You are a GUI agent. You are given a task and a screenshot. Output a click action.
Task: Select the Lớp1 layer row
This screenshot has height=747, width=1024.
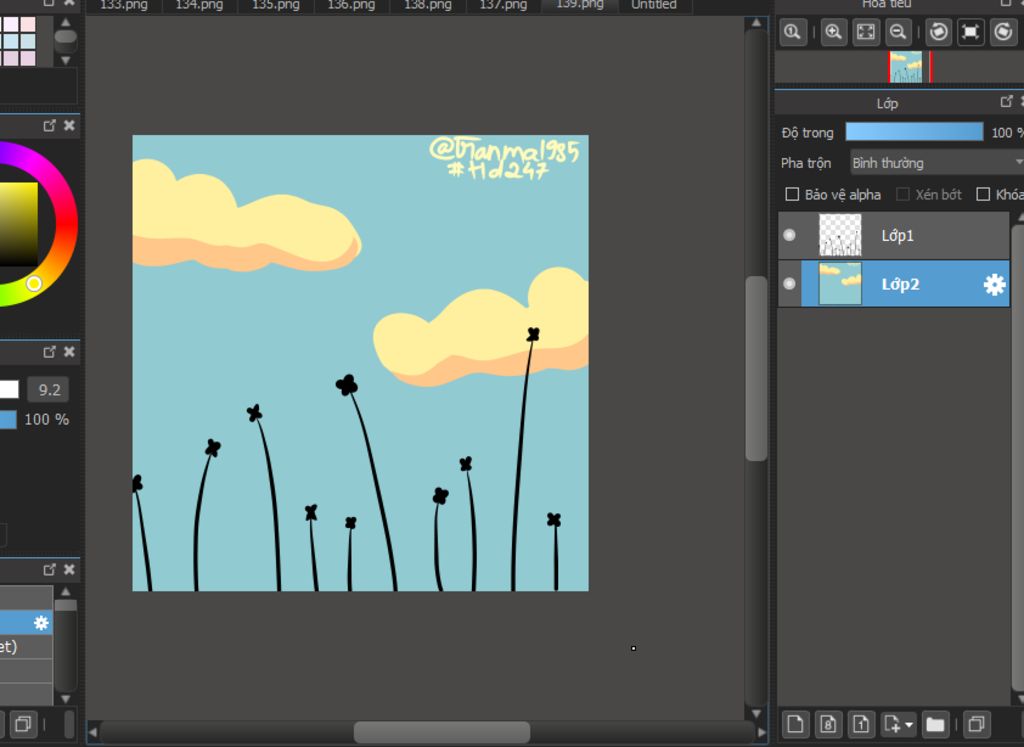(893, 235)
